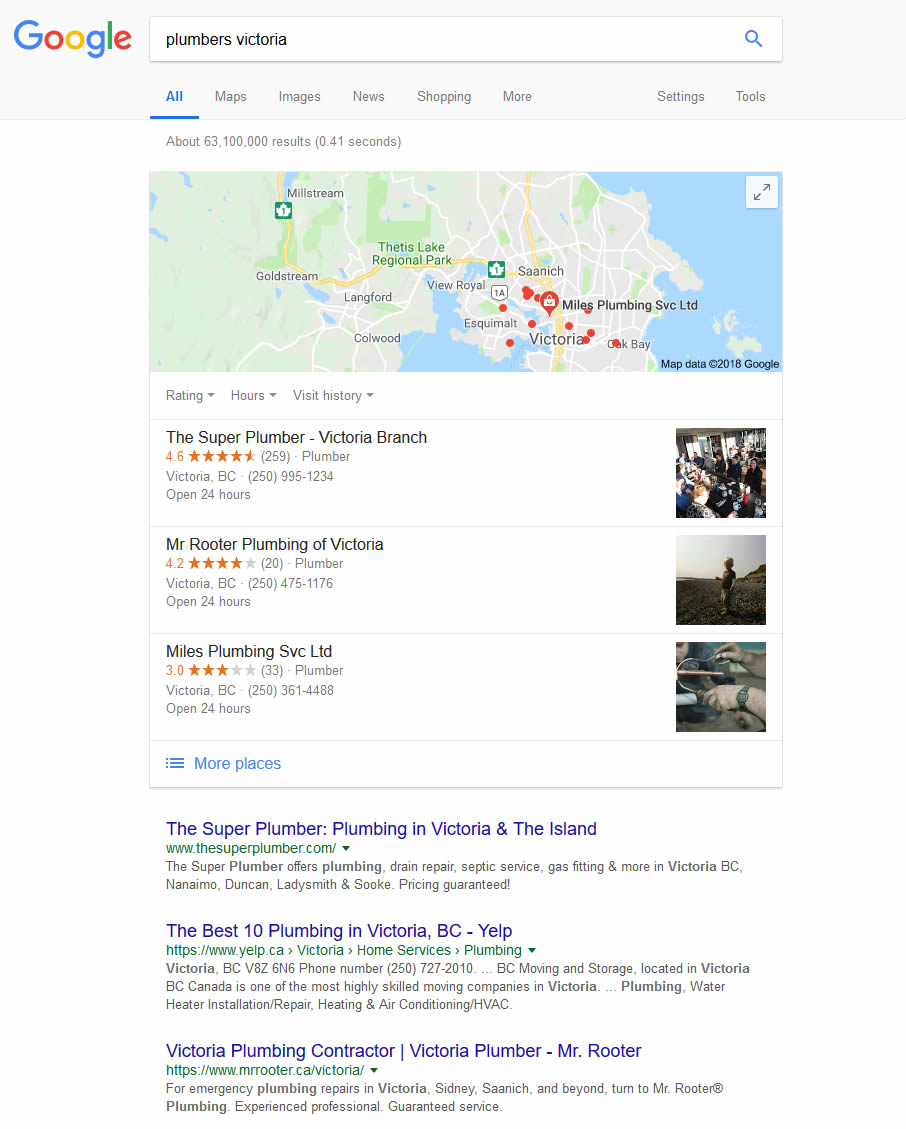The image size is (906, 1129).
Task: Click the Mr Rooter listing photo thumbnail
Action: coord(720,580)
